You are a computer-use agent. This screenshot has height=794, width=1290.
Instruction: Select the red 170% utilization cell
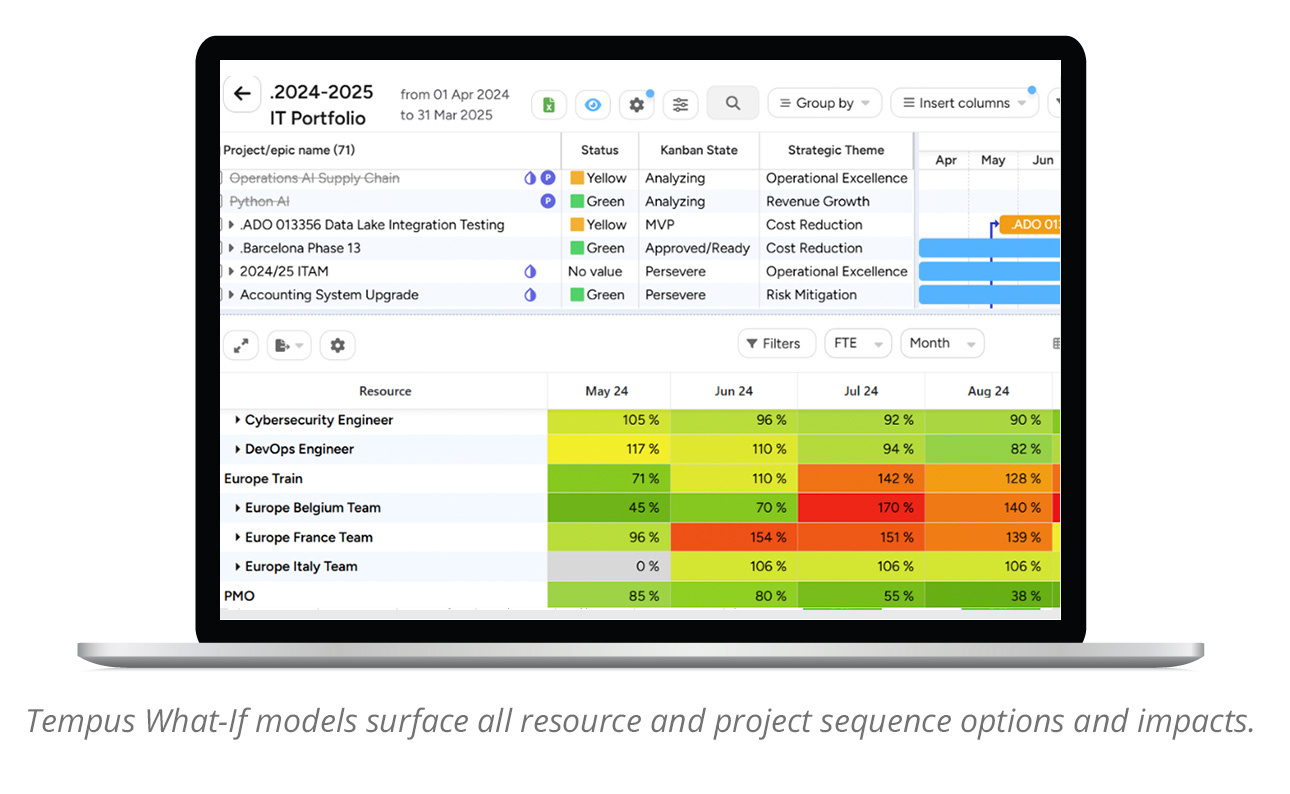click(862, 508)
